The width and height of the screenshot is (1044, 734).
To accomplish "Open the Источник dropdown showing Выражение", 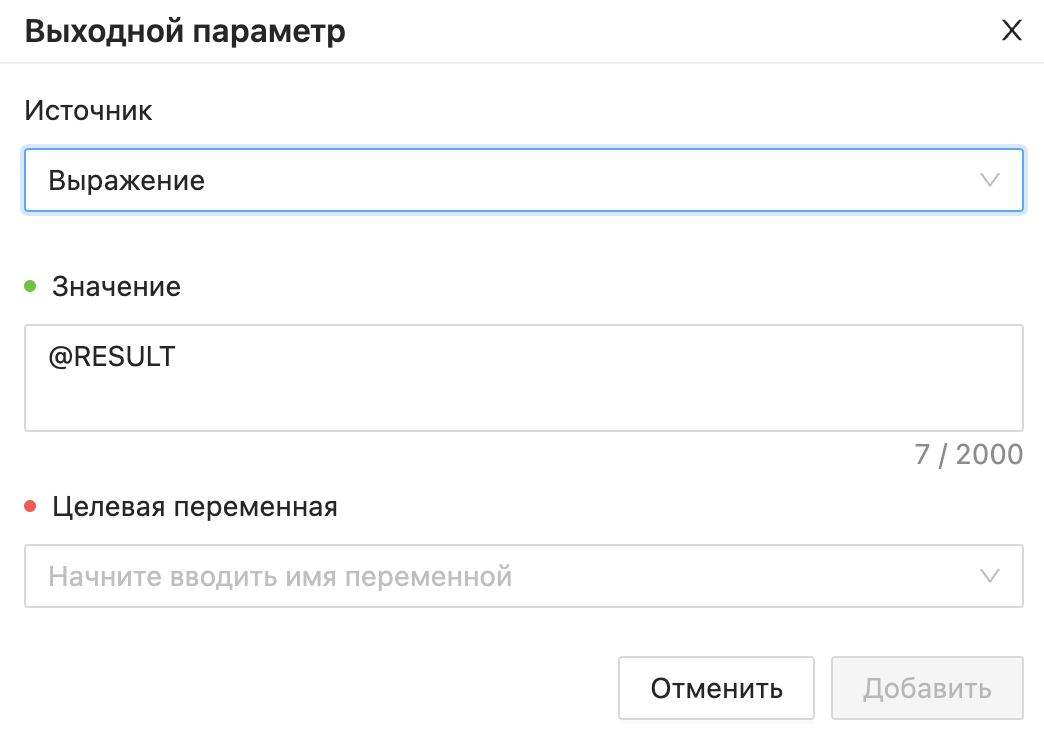I will [523, 180].
